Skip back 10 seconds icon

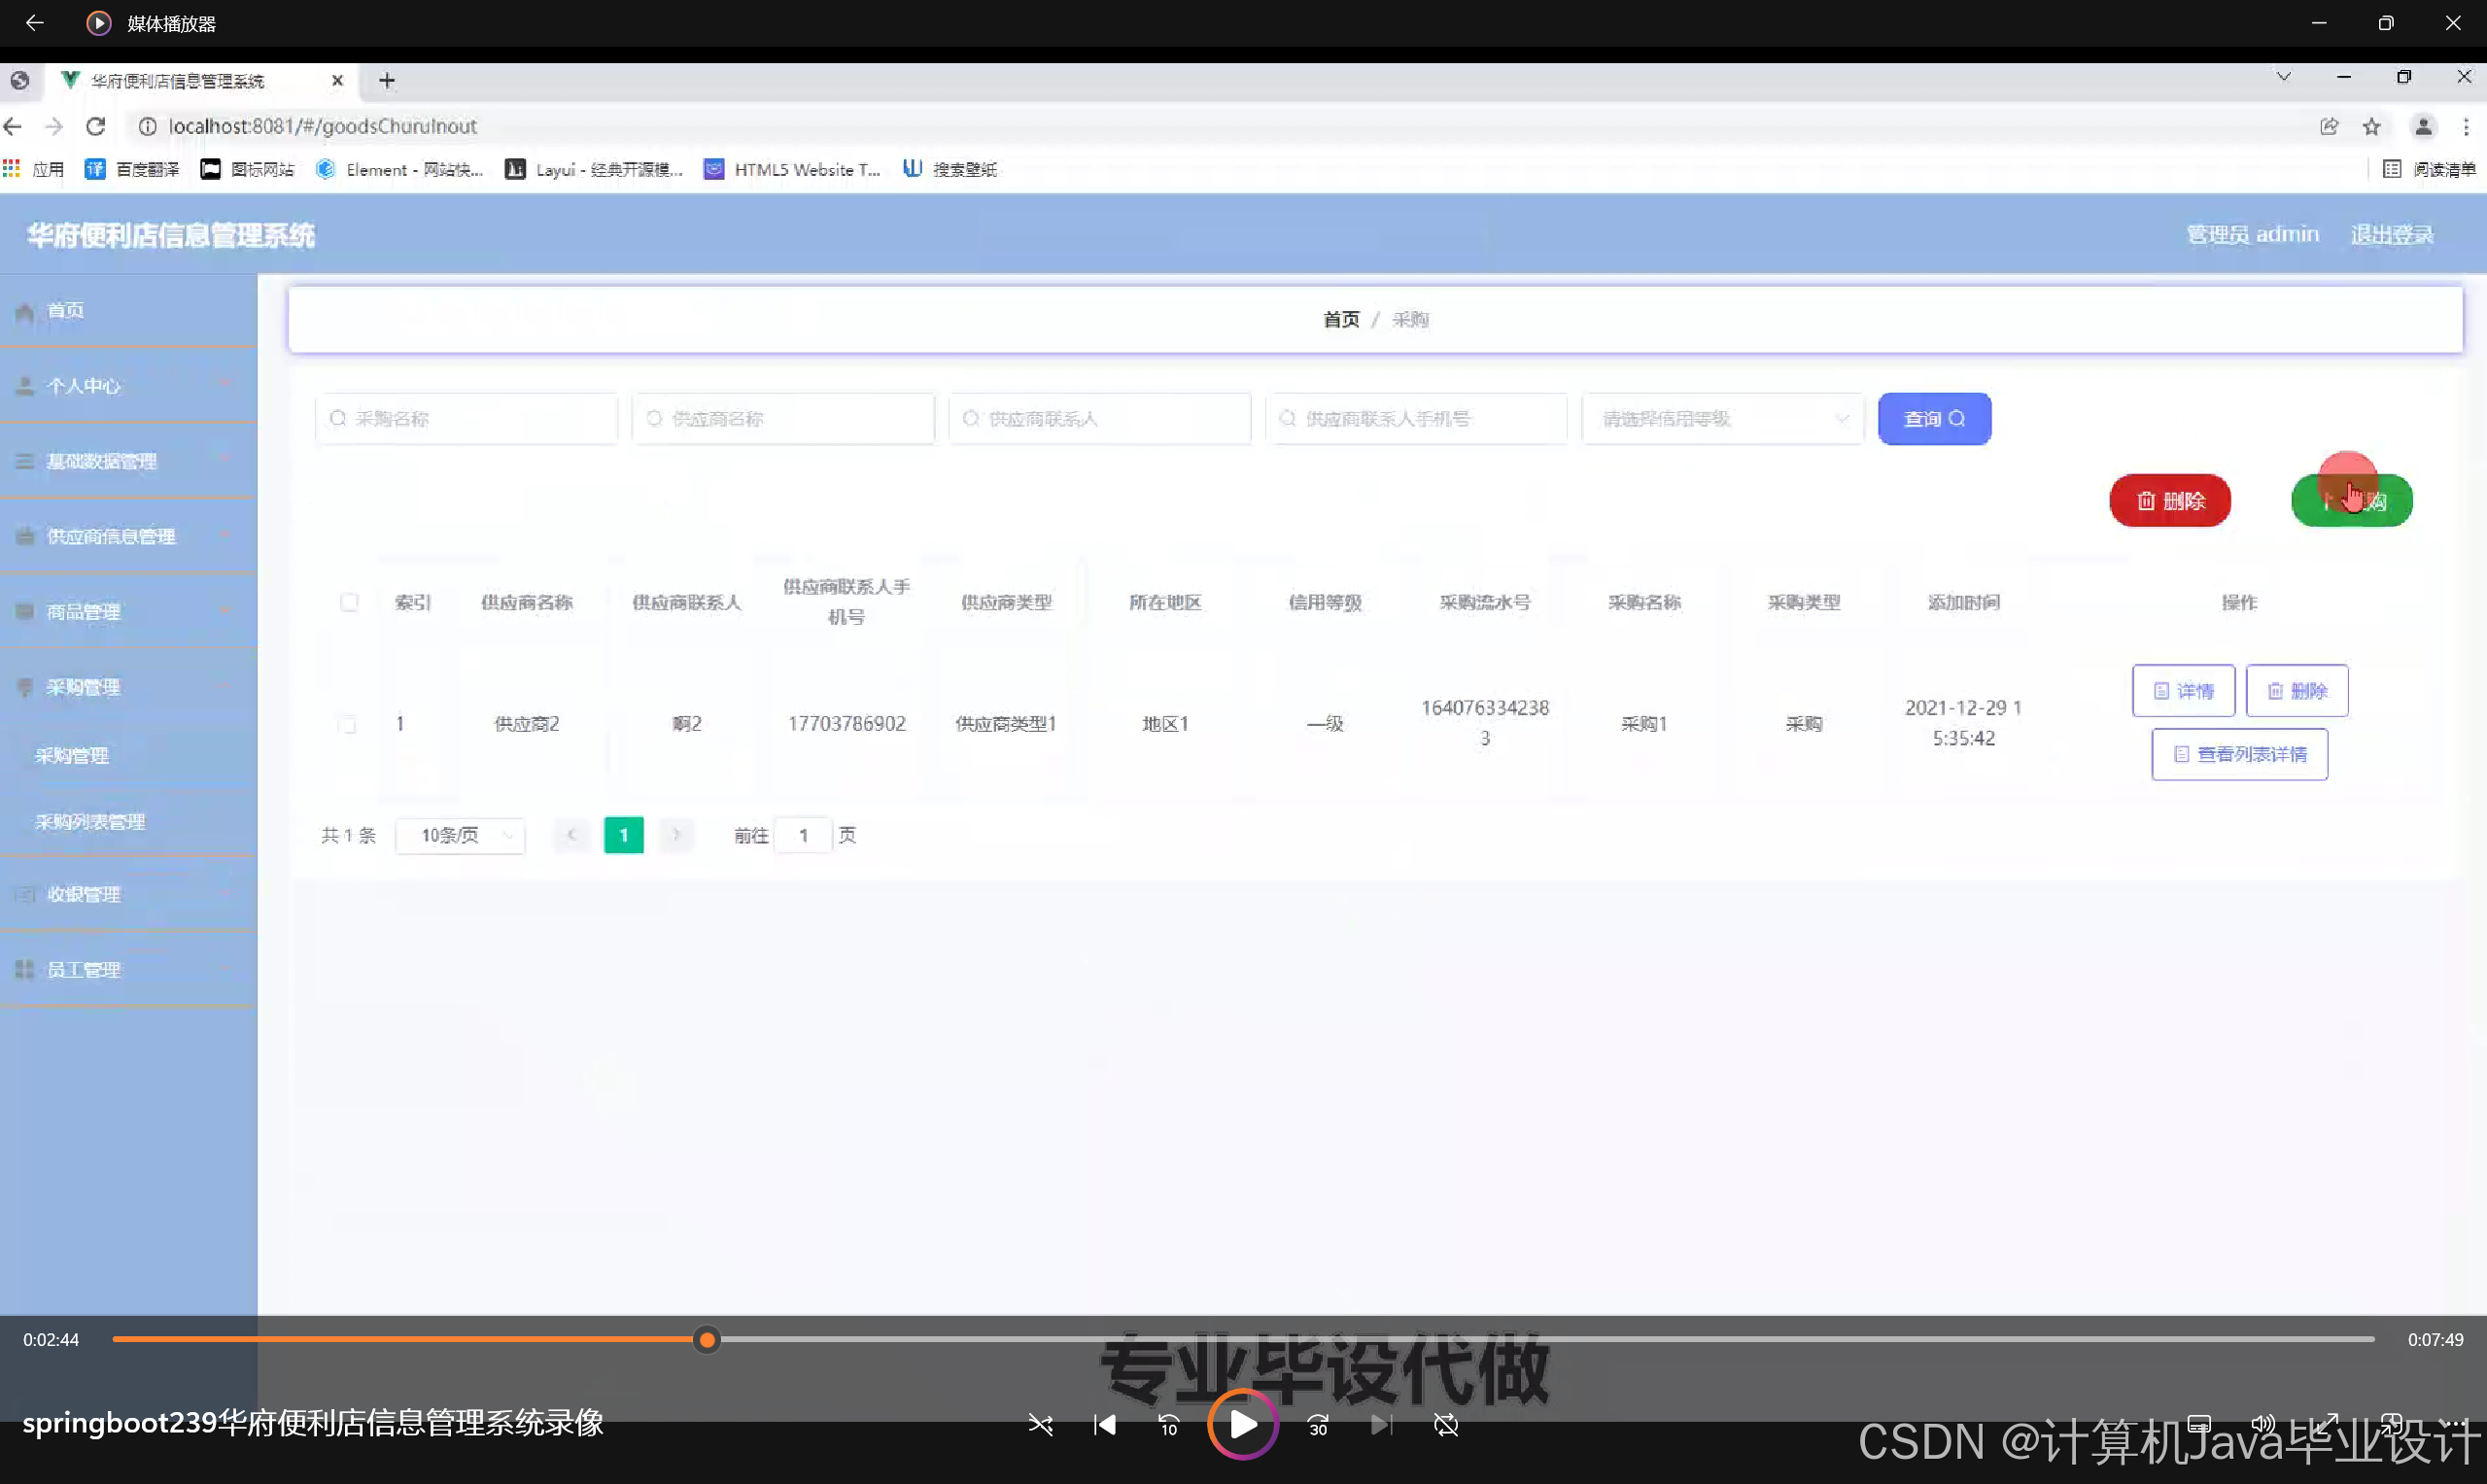[x=1168, y=1425]
